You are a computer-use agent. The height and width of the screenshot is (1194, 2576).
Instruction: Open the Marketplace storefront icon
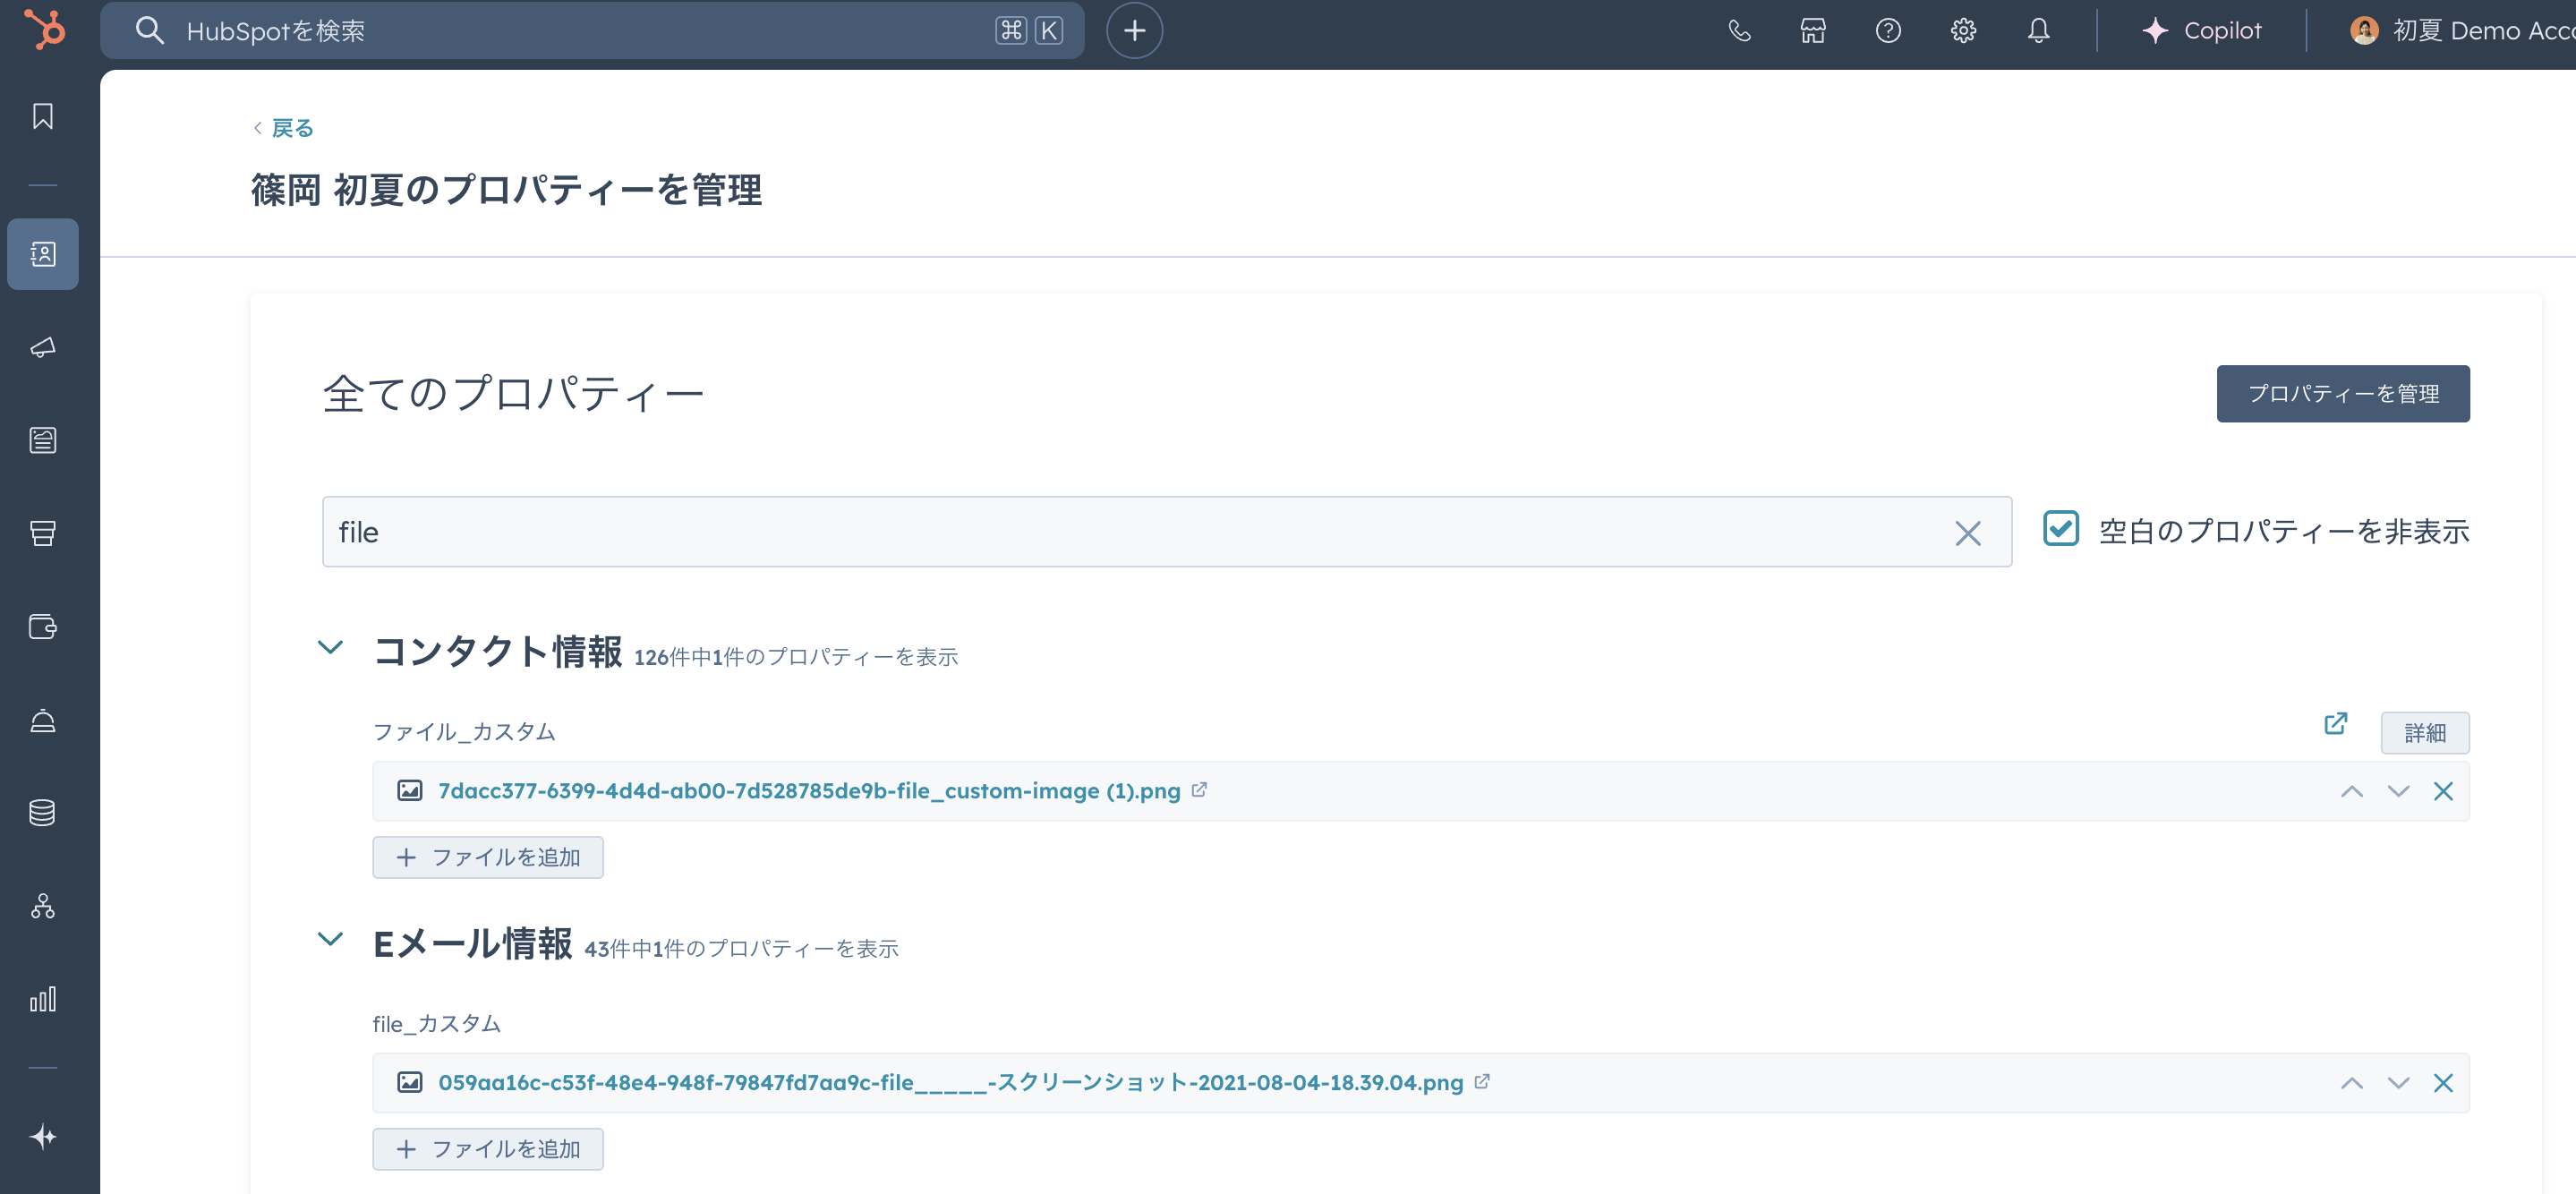click(1813, 30)
